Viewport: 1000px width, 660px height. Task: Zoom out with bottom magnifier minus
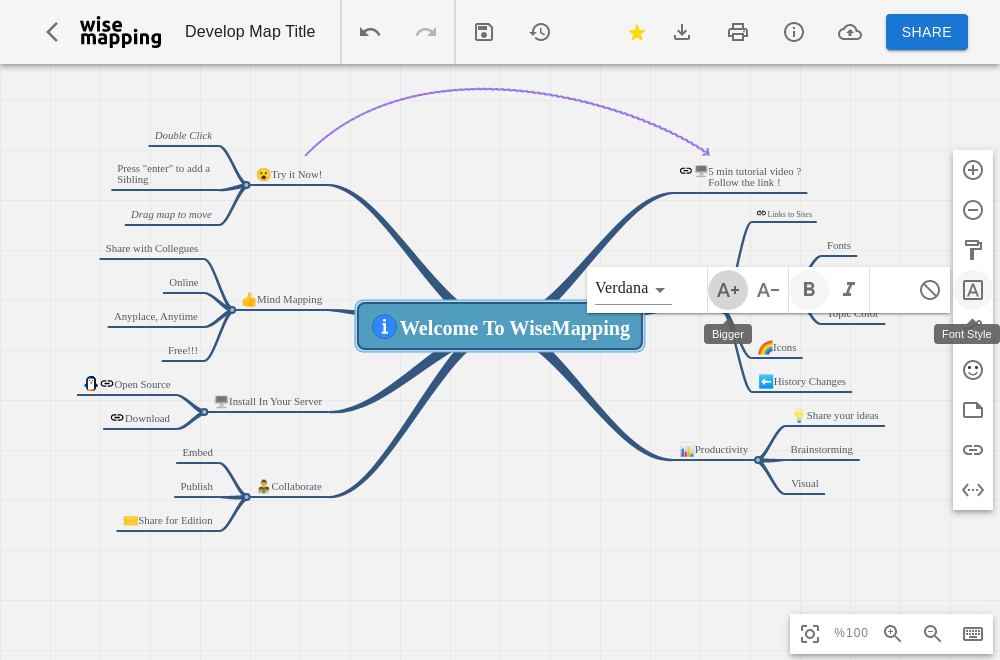pyautogui.click(x=932, y=633)
